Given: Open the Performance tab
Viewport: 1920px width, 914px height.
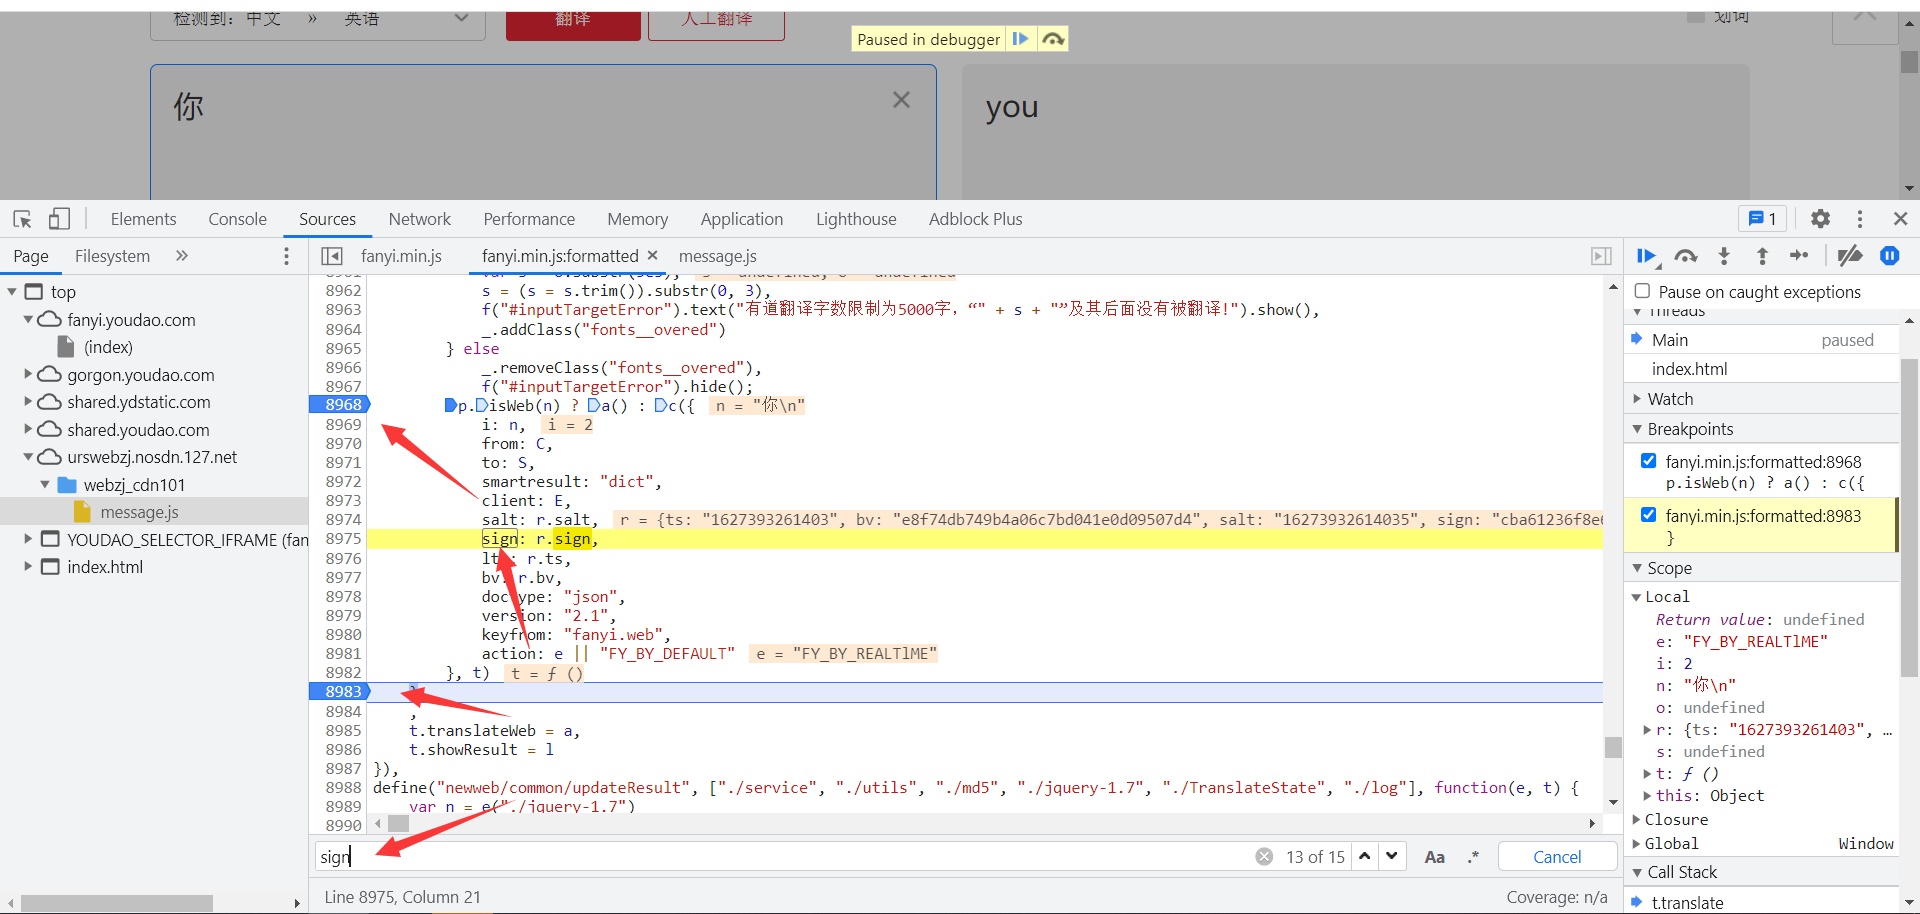Looking at the screenshot, I should (529, 219).
